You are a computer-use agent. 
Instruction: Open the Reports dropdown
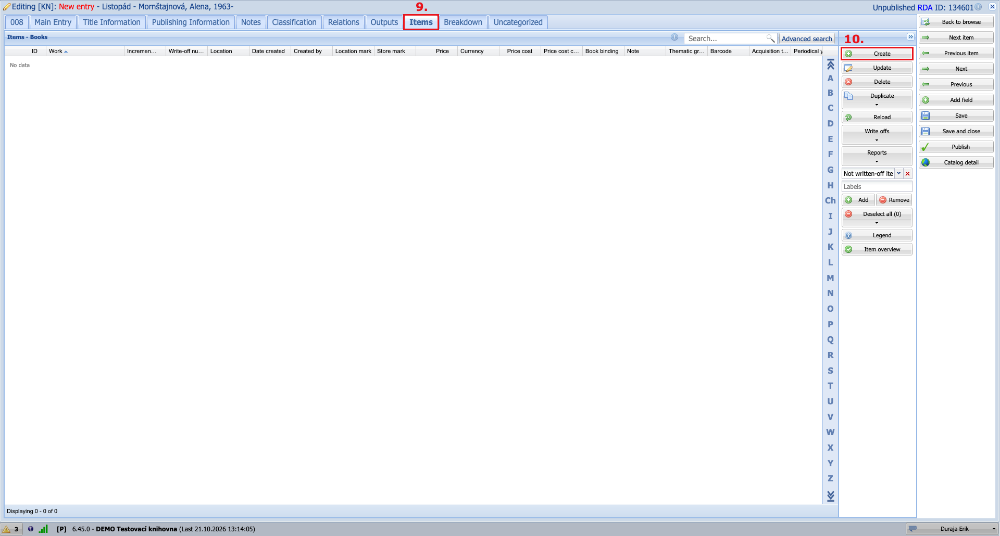pos(877,156)
